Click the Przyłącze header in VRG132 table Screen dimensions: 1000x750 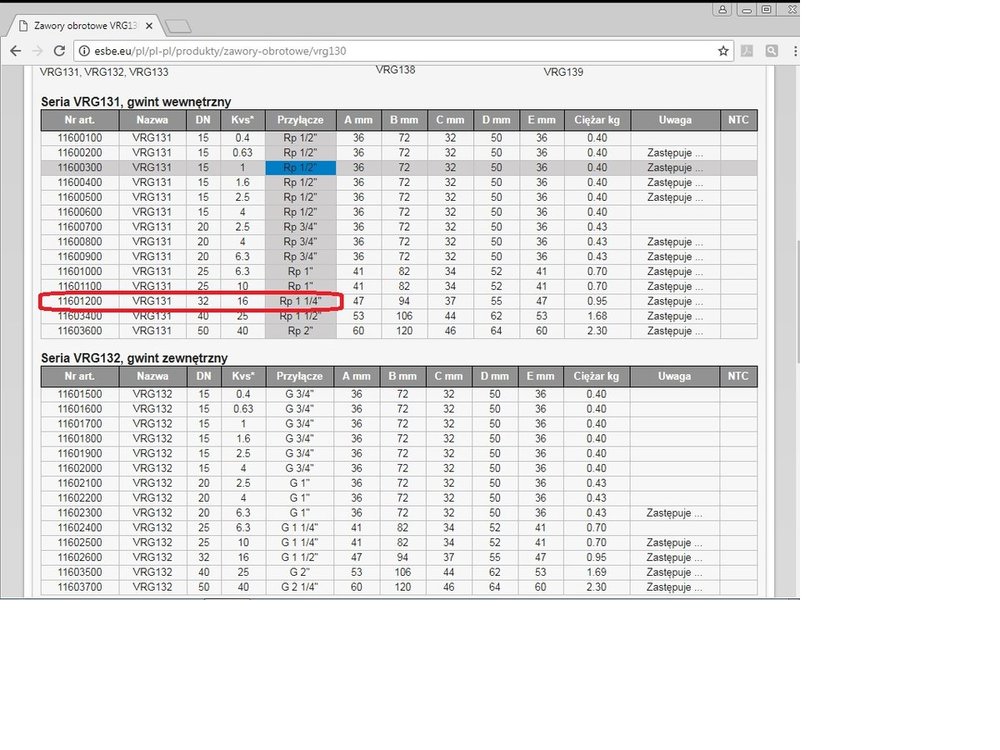click(x=300, y=377)
